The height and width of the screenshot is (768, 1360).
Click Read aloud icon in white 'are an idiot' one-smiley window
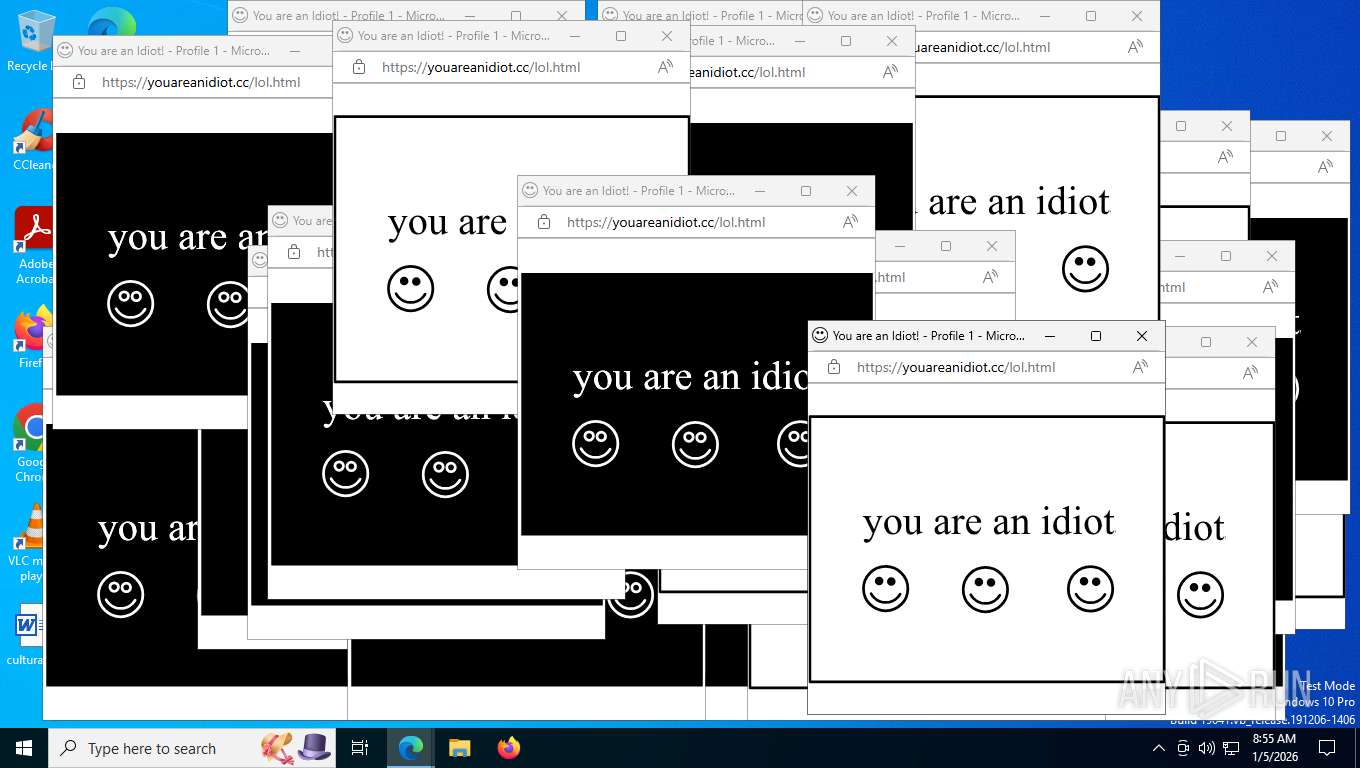coord(1135,47)
